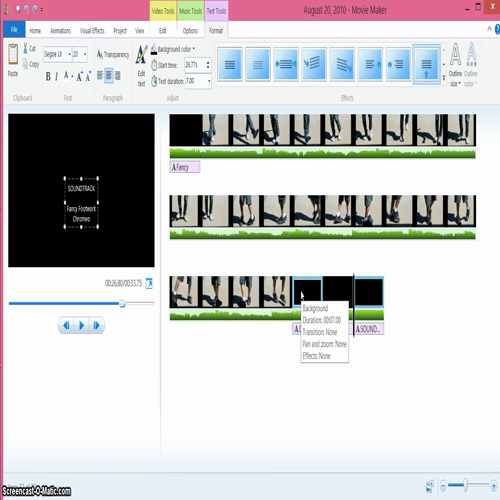Expand the full text effects gallery
This screenshot has width=500, height=500.
point(444,78)
